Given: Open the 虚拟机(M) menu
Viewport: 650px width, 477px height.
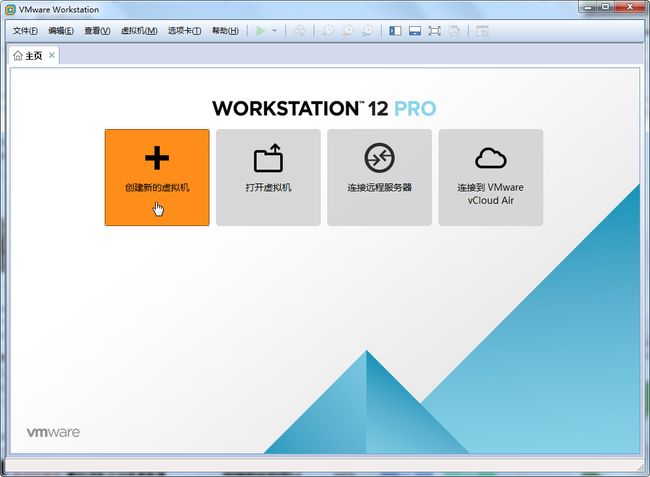Looking at the screenshot, I should 139,31.
